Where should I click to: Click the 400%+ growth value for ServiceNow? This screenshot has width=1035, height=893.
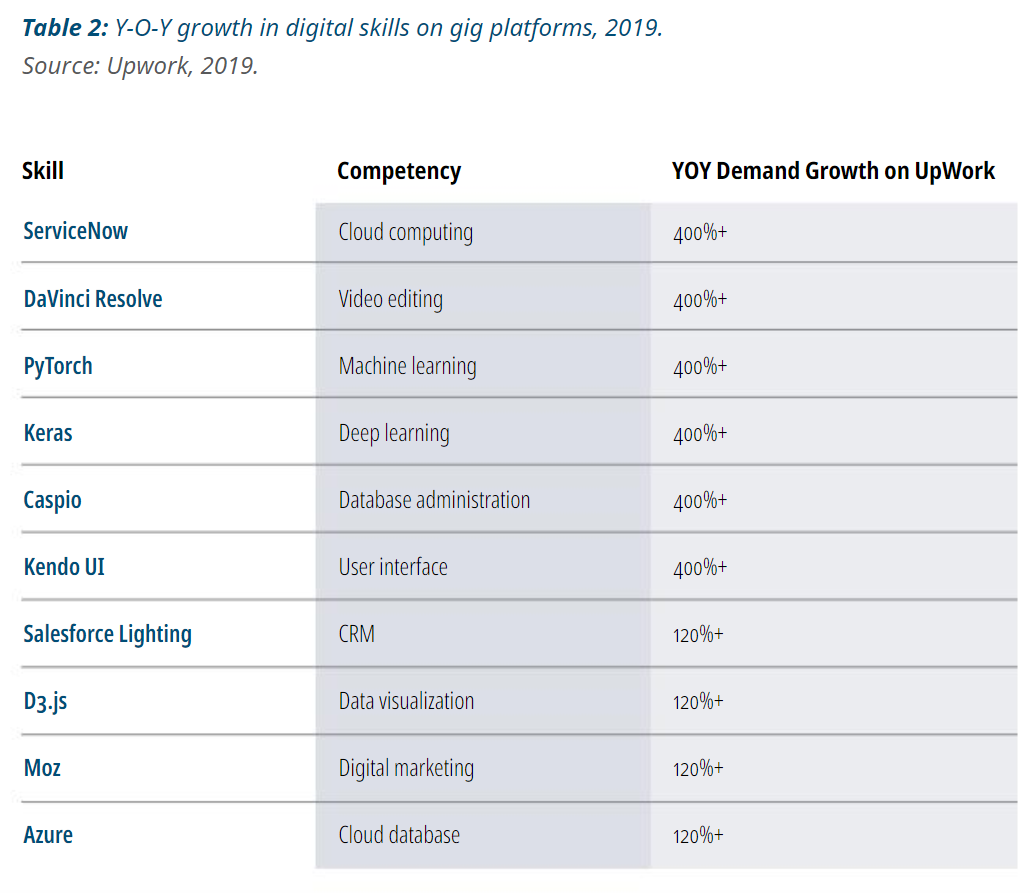pyautogui.click(x=700, y=233)
